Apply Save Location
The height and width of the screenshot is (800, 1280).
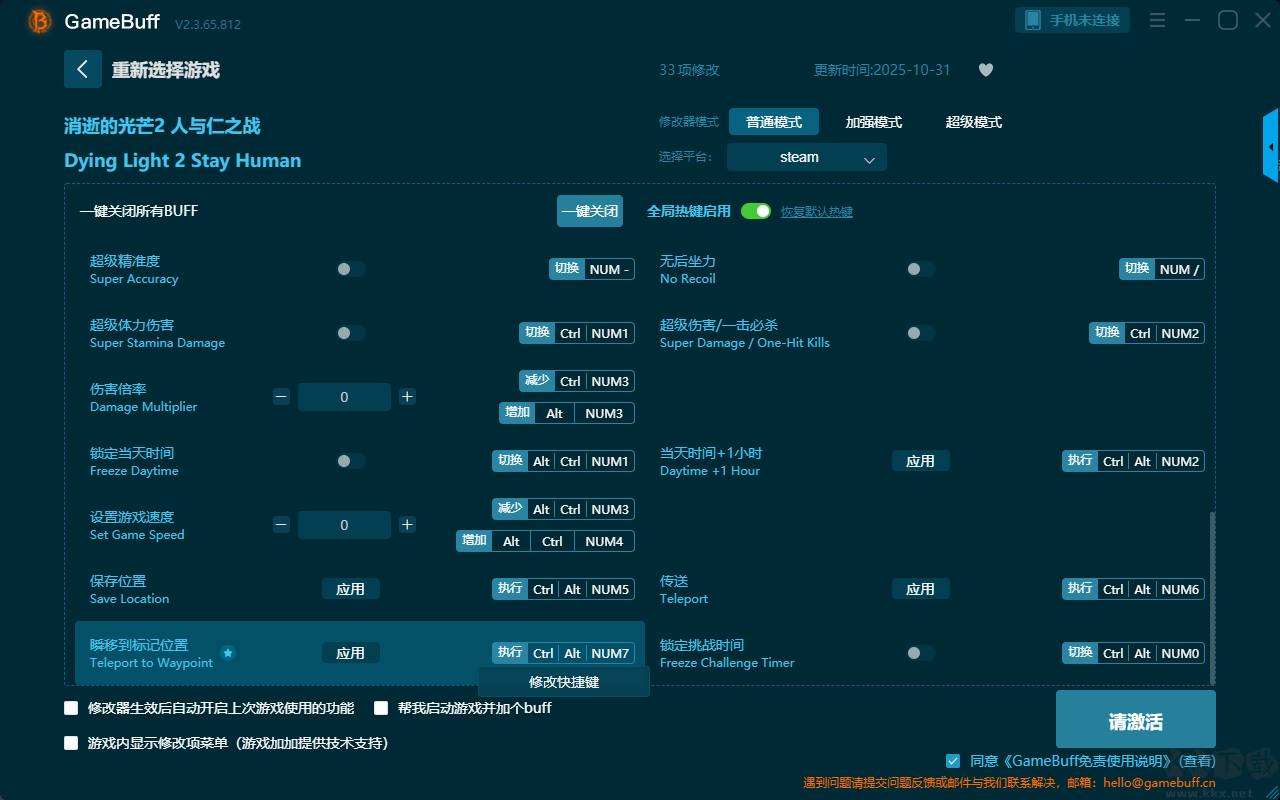click(x=351, y=589)
